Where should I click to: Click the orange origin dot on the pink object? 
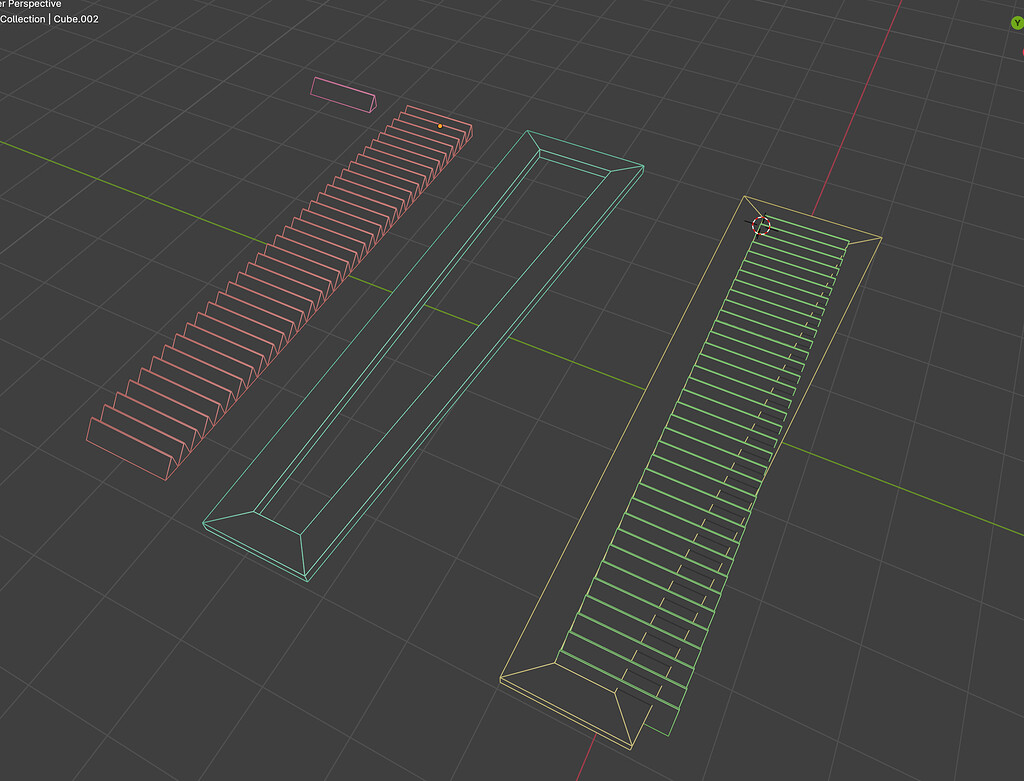pos(440,126)
